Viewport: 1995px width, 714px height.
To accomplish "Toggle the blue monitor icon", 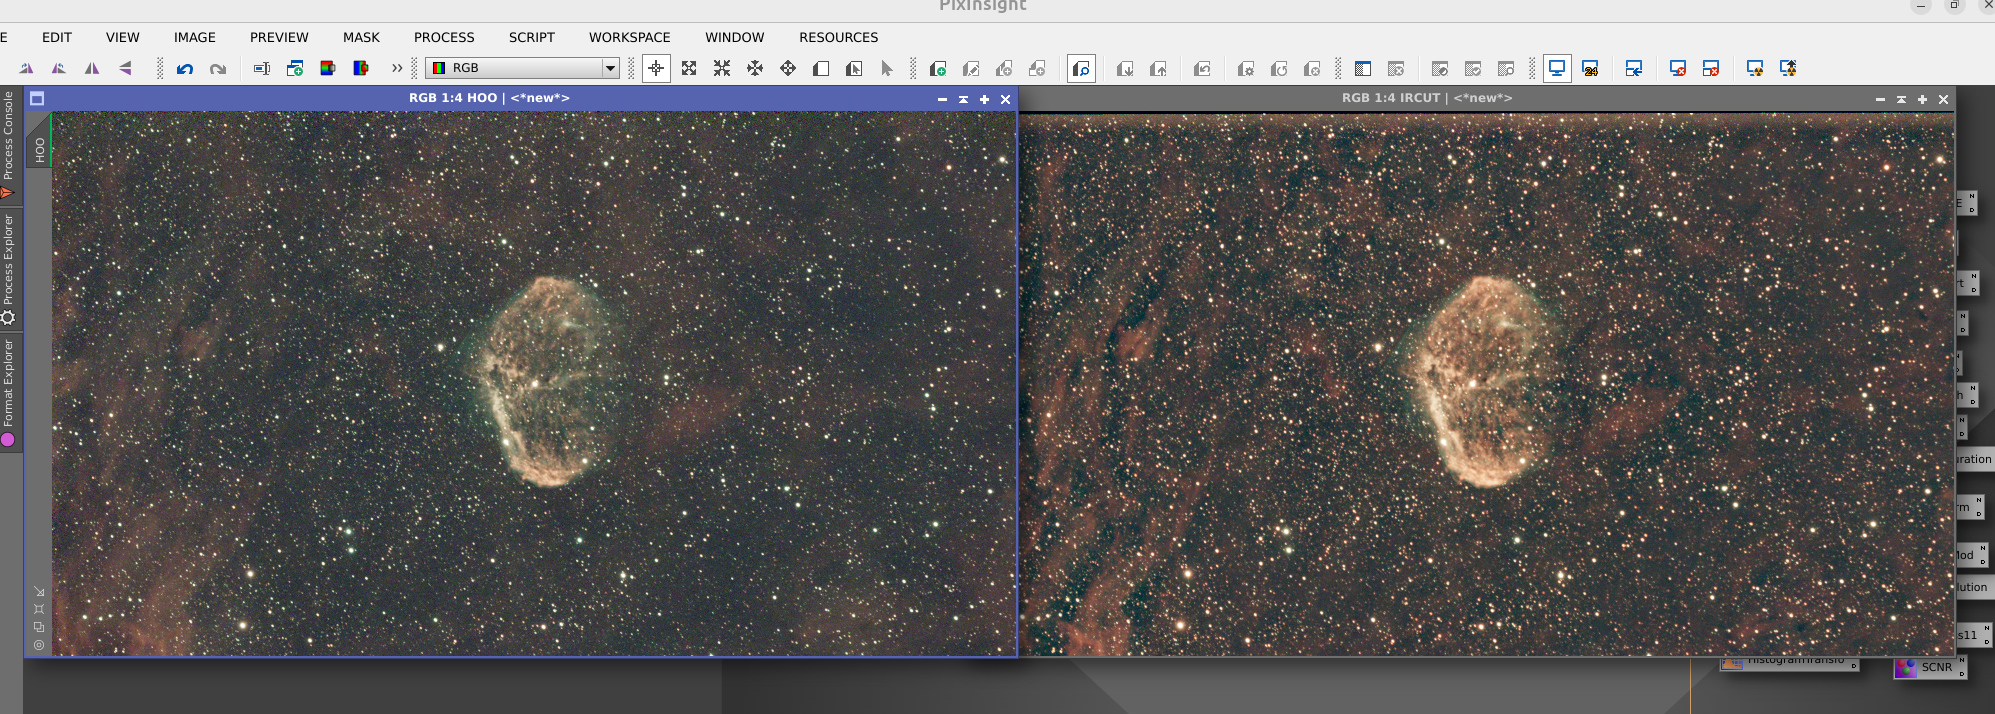I will (x=1557, y=69).
